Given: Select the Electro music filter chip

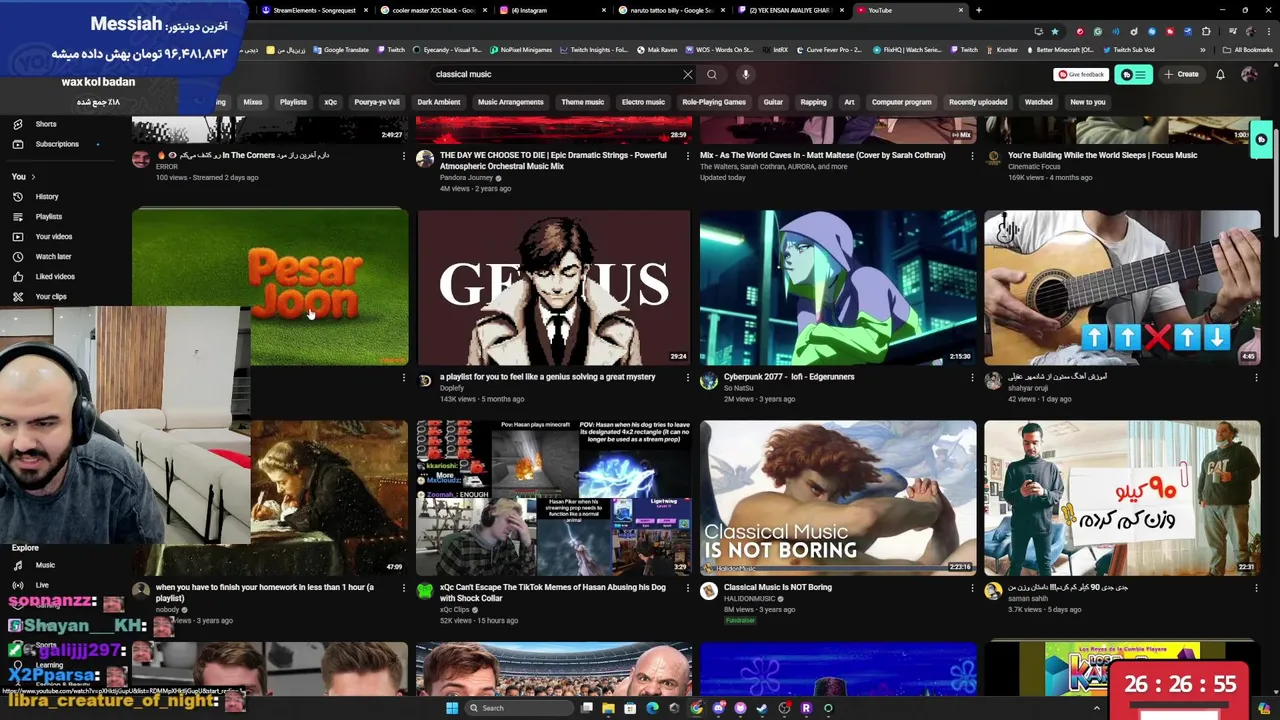Looking at the screenshot, I should 643,102.
